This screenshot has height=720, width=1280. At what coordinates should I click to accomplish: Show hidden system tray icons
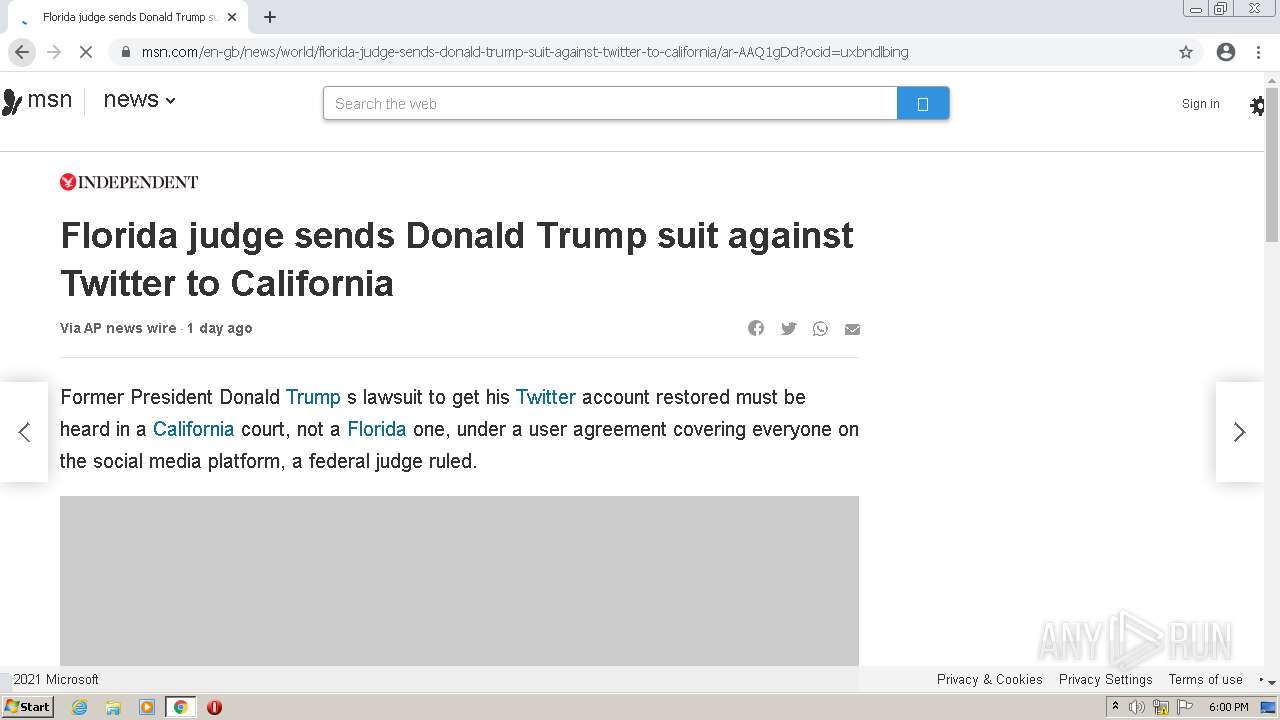1115,707
